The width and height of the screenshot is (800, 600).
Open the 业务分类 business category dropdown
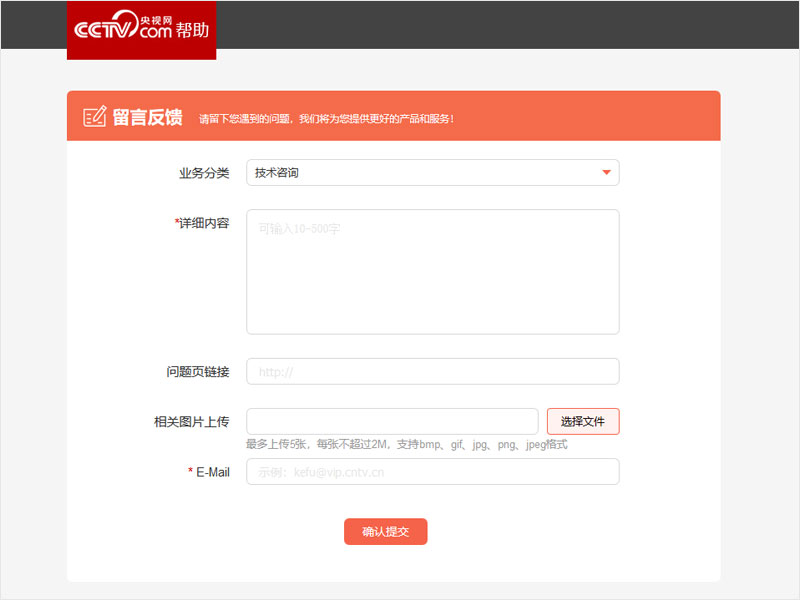tap(432, 172)
